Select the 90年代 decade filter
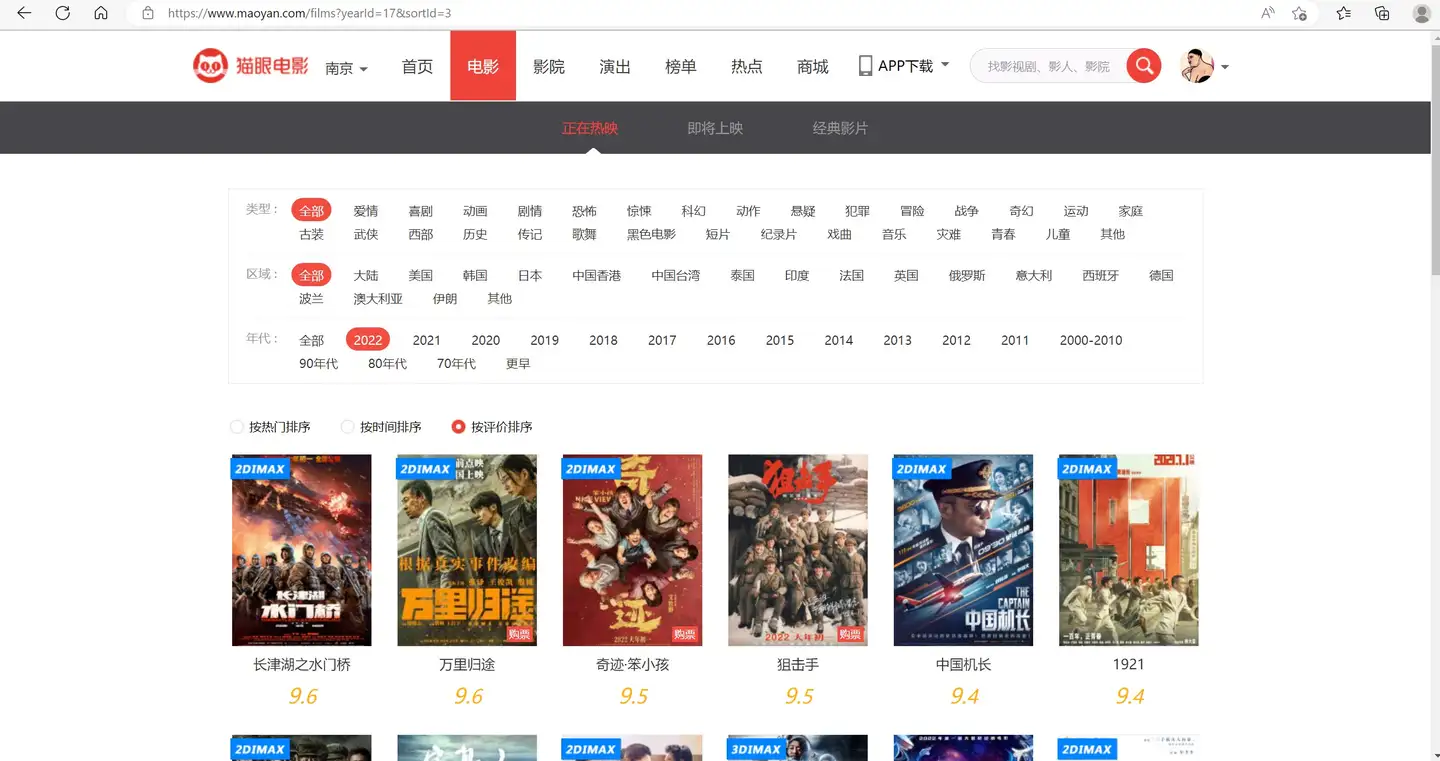1440x761 pixels. pos(319,363)
